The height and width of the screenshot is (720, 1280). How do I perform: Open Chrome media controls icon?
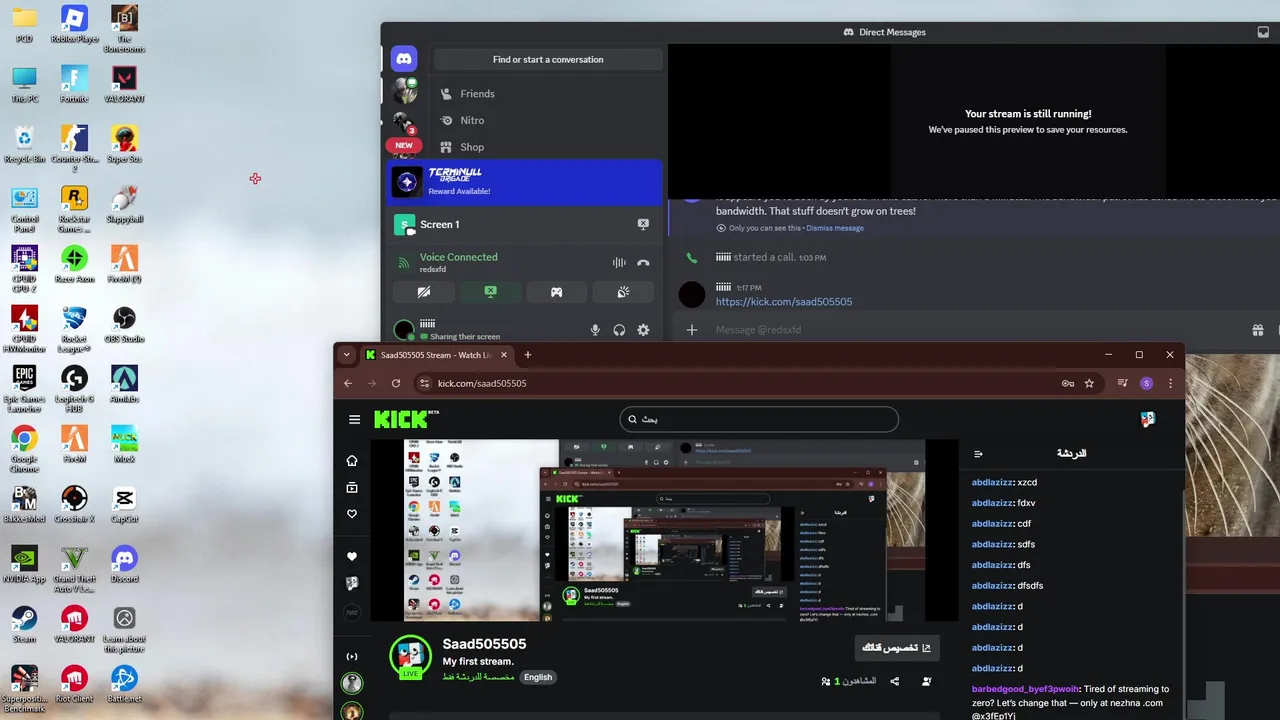[x=1123, y=383]
